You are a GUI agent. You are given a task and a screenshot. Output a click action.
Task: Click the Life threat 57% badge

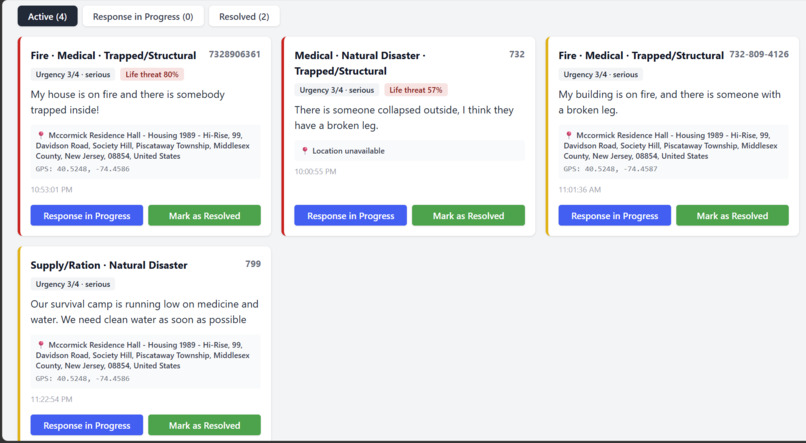pos(416,90)
